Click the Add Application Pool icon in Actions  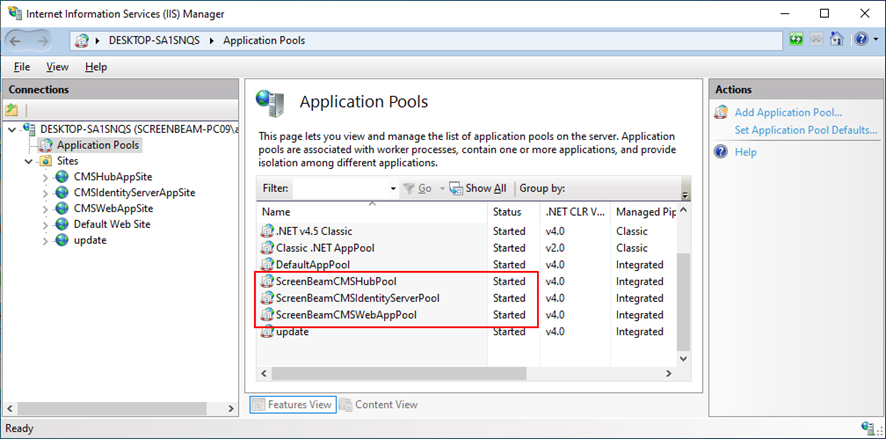721,112
